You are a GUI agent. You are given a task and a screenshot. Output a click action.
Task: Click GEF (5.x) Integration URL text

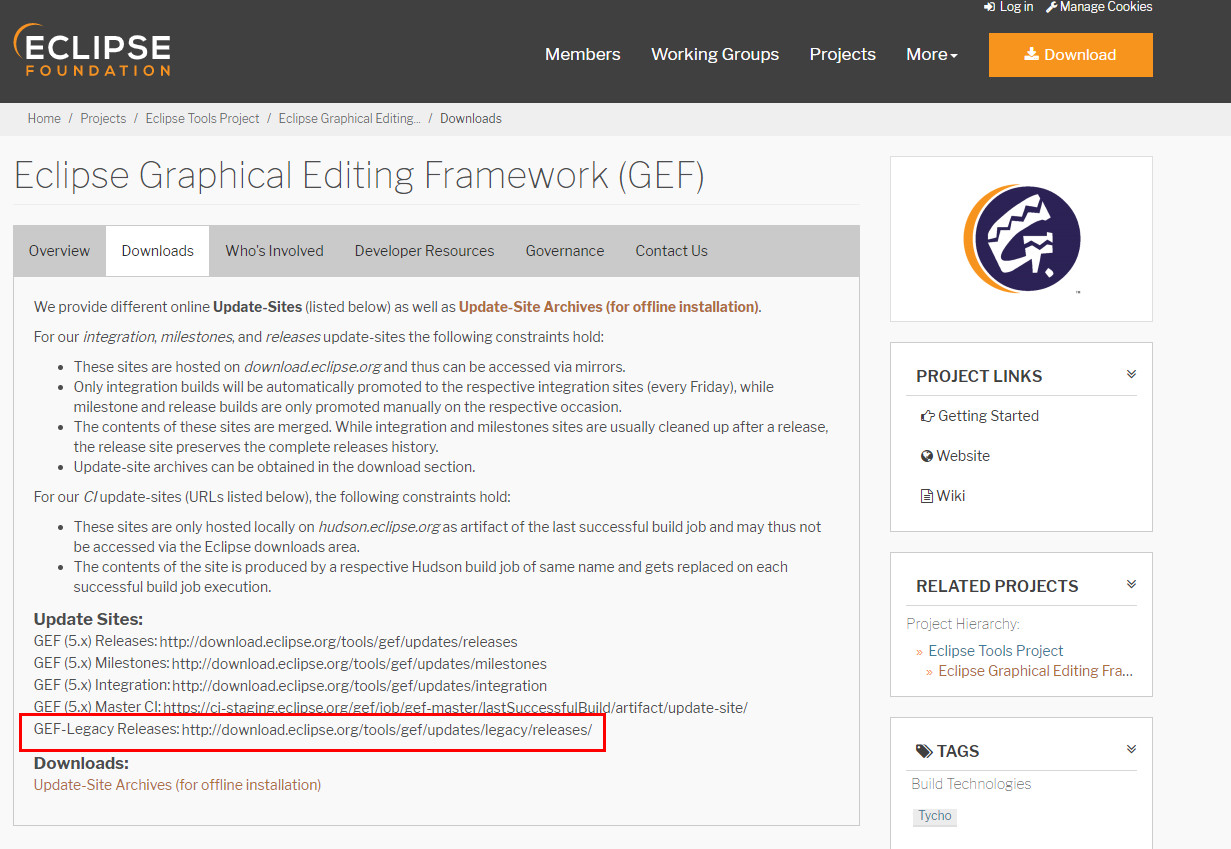[x=360, y=686]
